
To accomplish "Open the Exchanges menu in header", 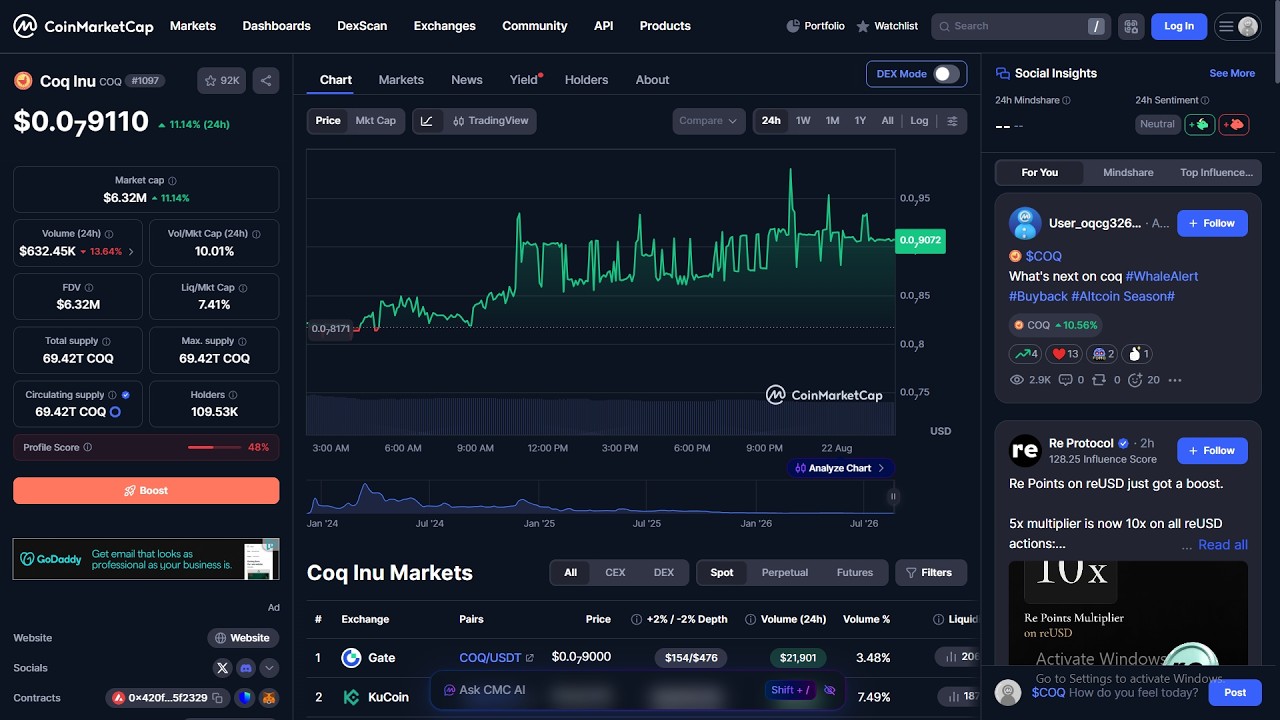I will (x=444, y=26).
